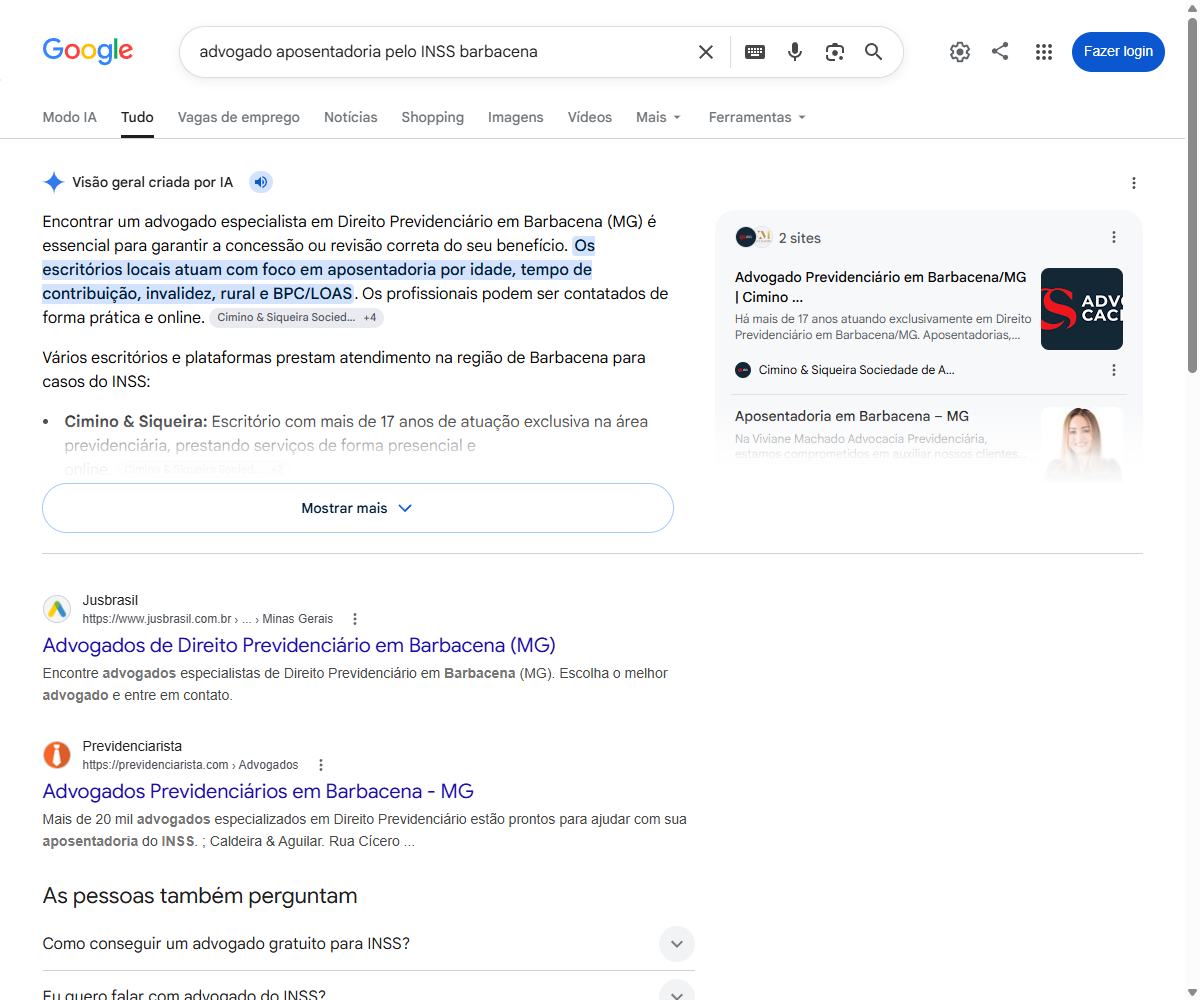Select the 'Tudo' tab

[137, 117]
